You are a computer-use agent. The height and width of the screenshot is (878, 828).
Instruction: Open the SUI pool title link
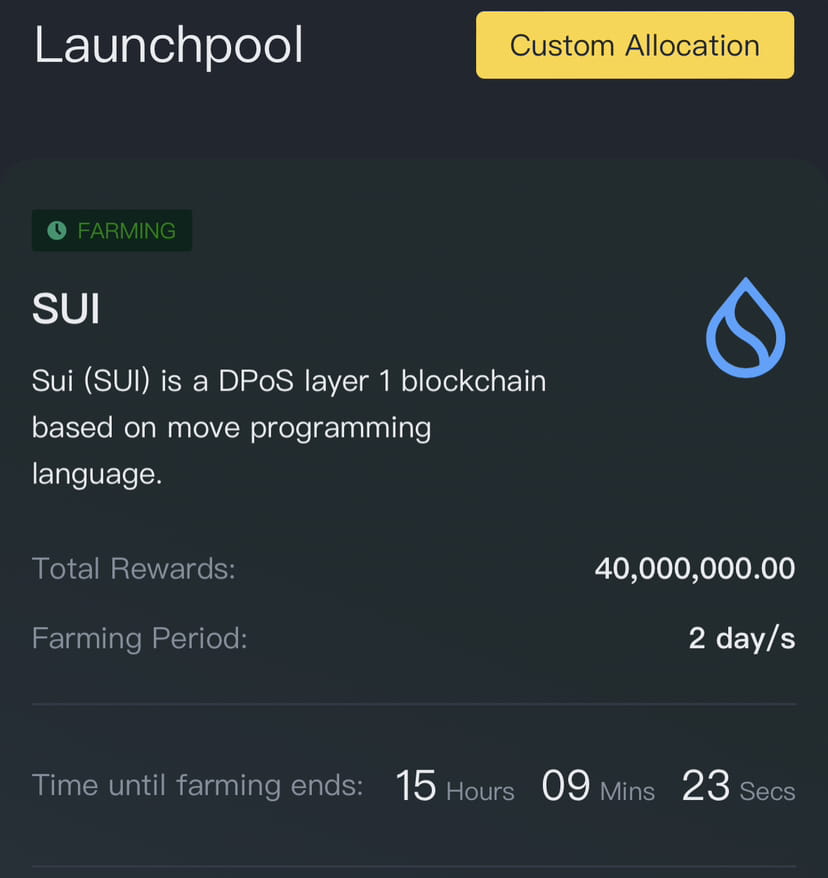click(x=65, y=308)
